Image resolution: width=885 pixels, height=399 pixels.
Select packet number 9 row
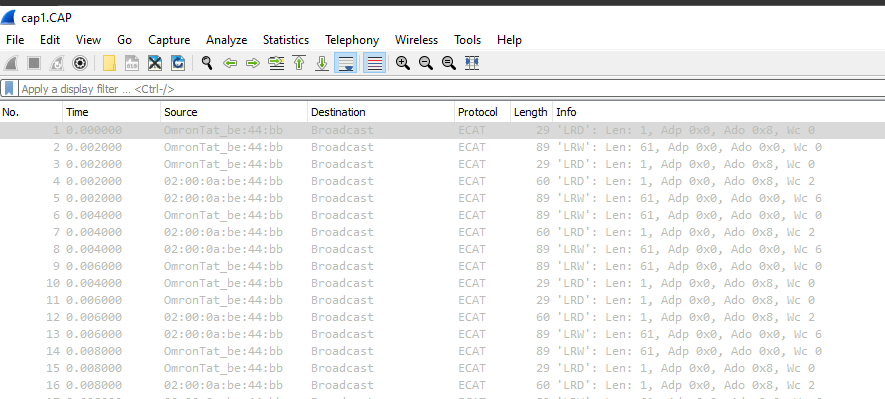click(442, 266)
